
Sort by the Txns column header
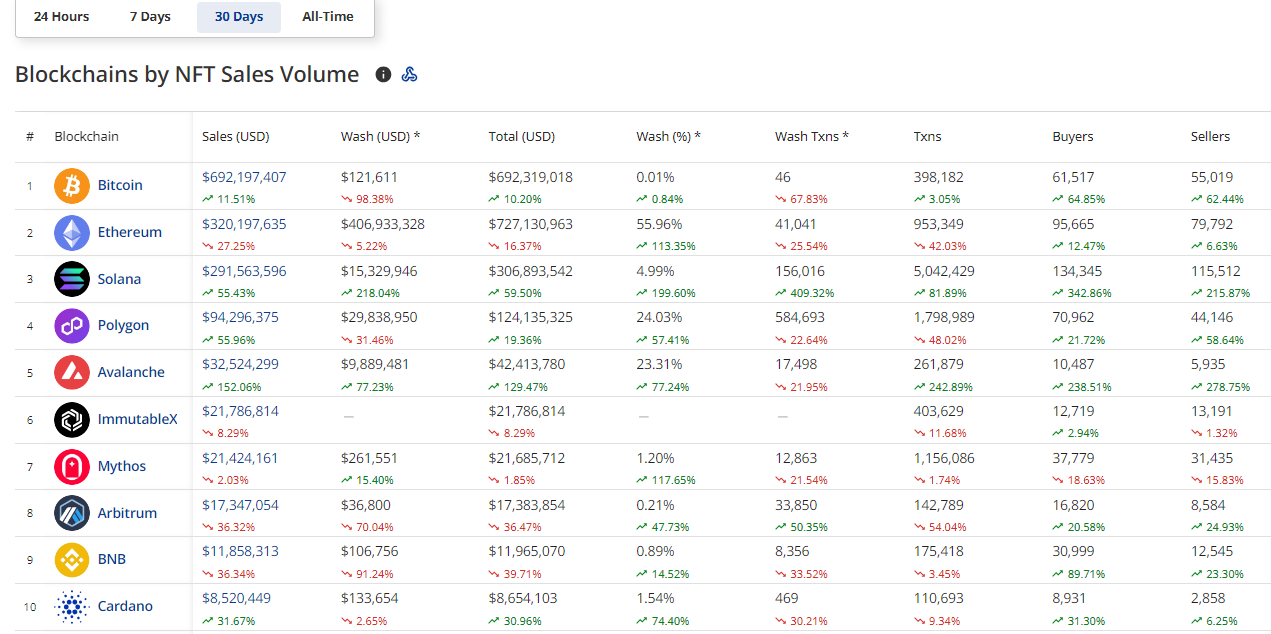[x=927, y=137]
